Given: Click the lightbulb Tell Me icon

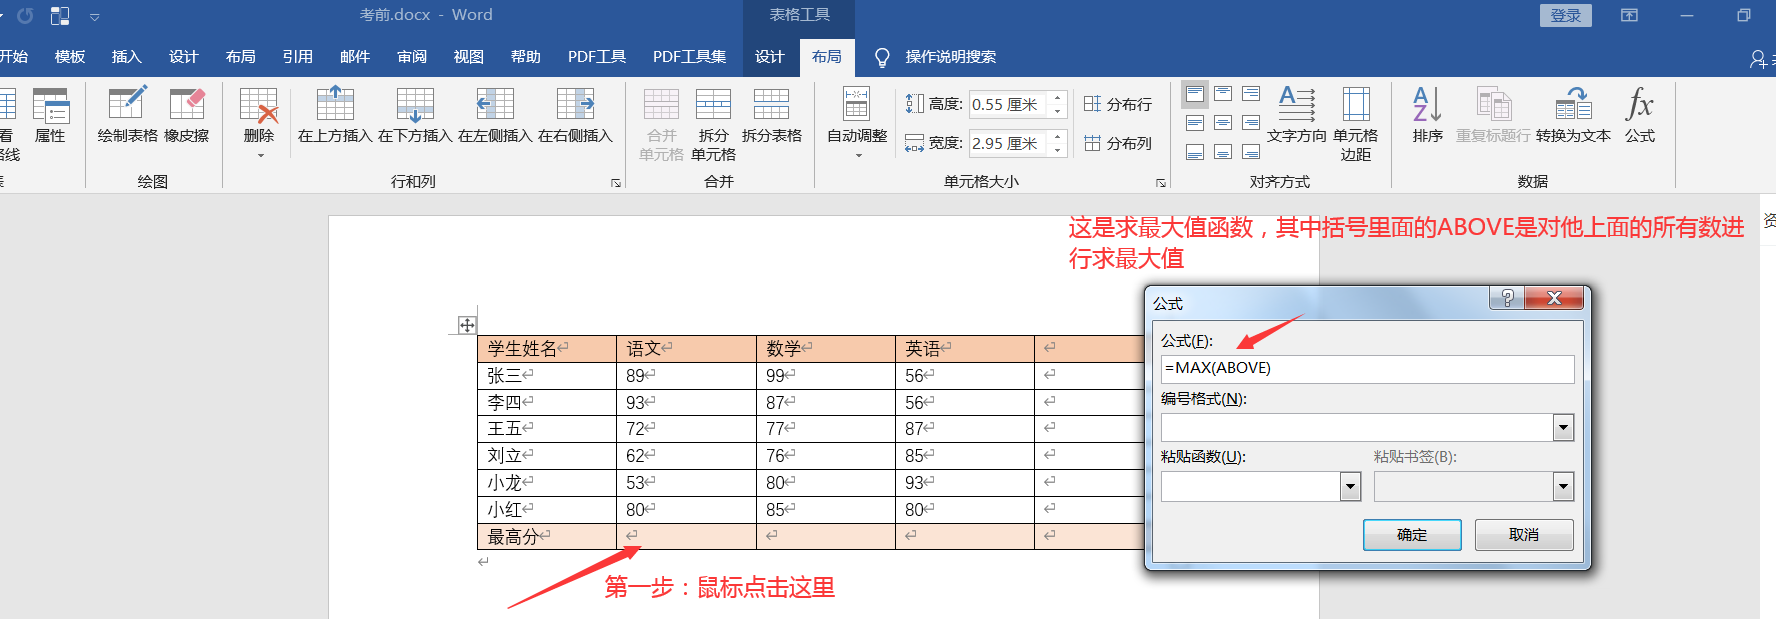Looking at the screenshot, I should [882, 58].
